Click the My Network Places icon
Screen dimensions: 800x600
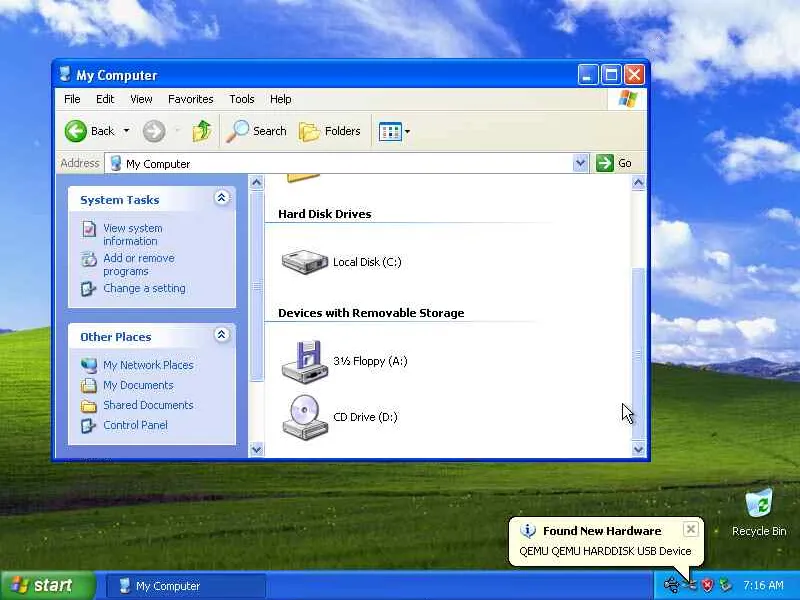[89, 365]
